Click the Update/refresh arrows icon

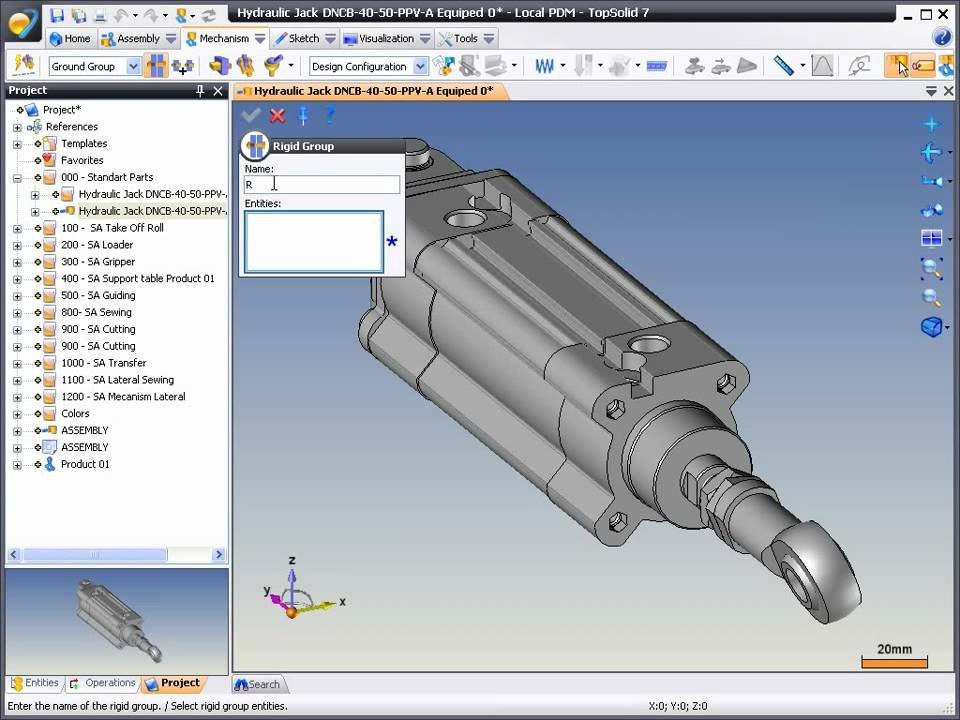click(208, 15)
